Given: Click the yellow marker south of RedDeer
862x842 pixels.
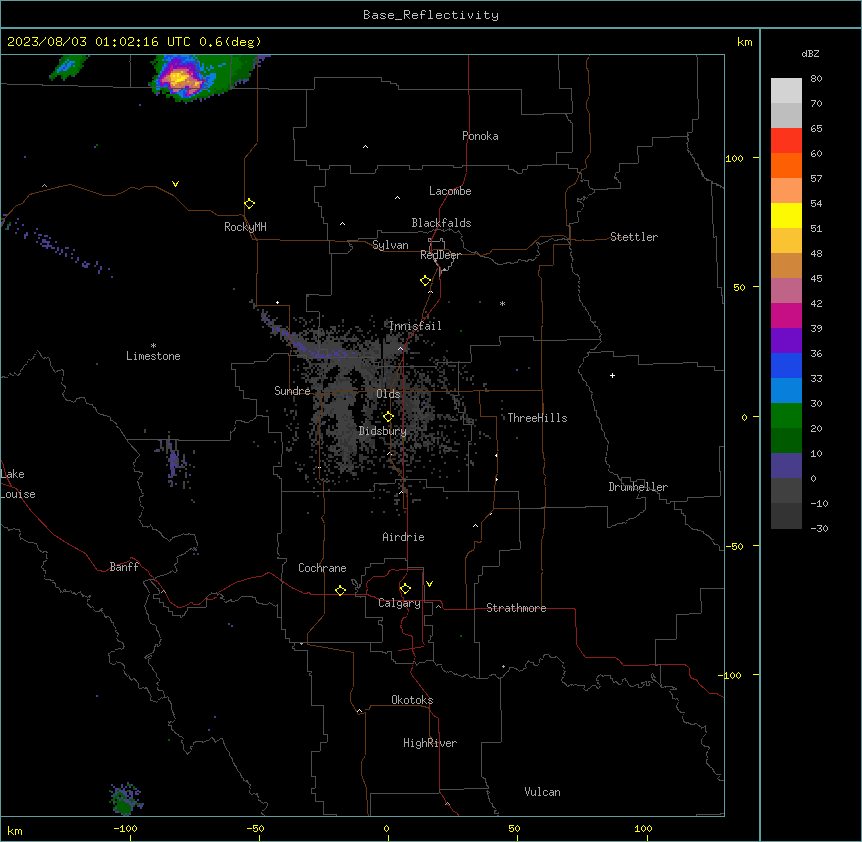Looking at the screenshot, I should [426, 281].
